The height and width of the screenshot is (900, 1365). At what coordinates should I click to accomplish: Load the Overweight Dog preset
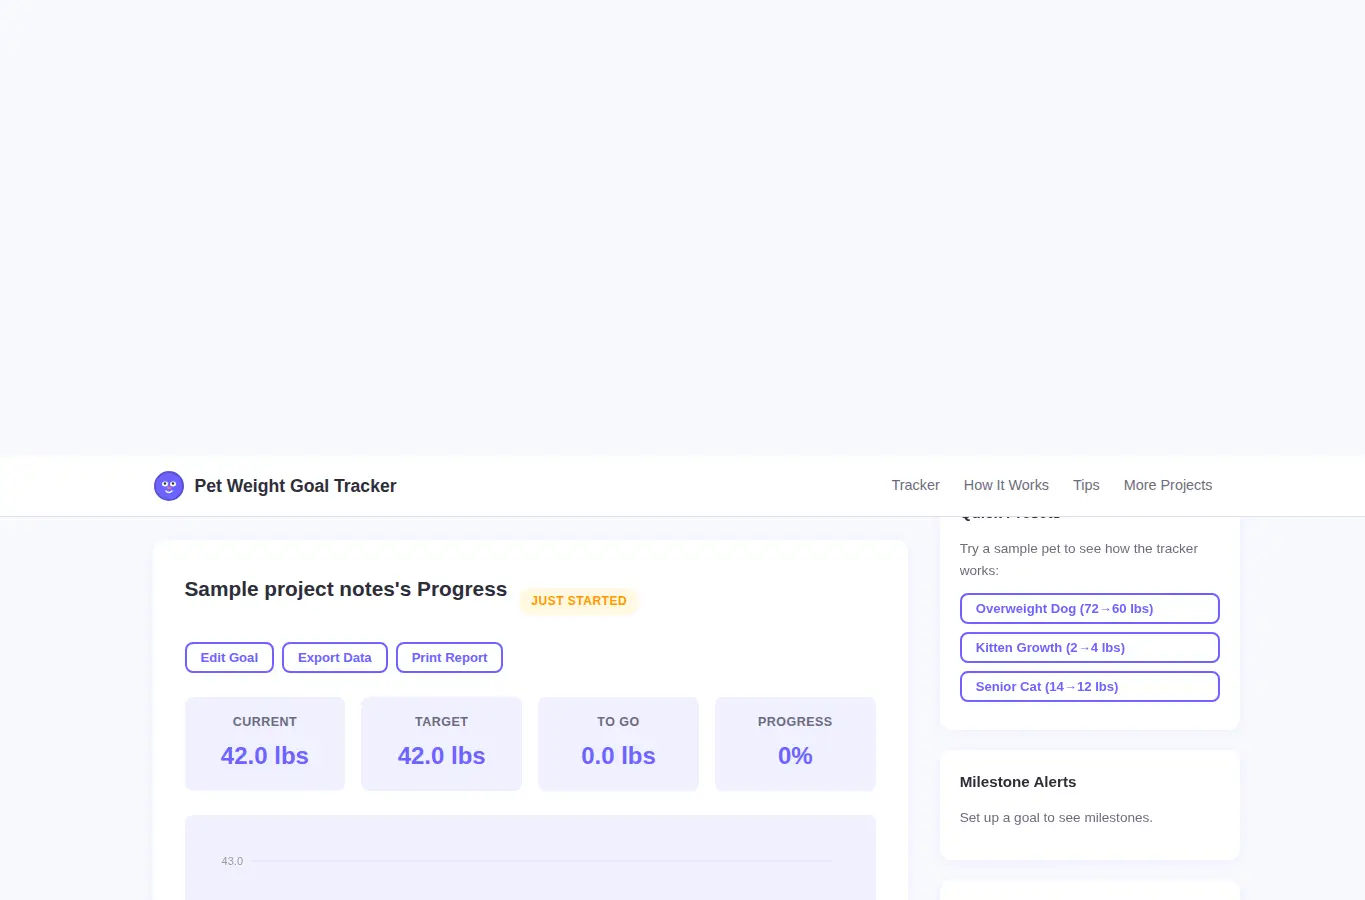(1089, 608)
